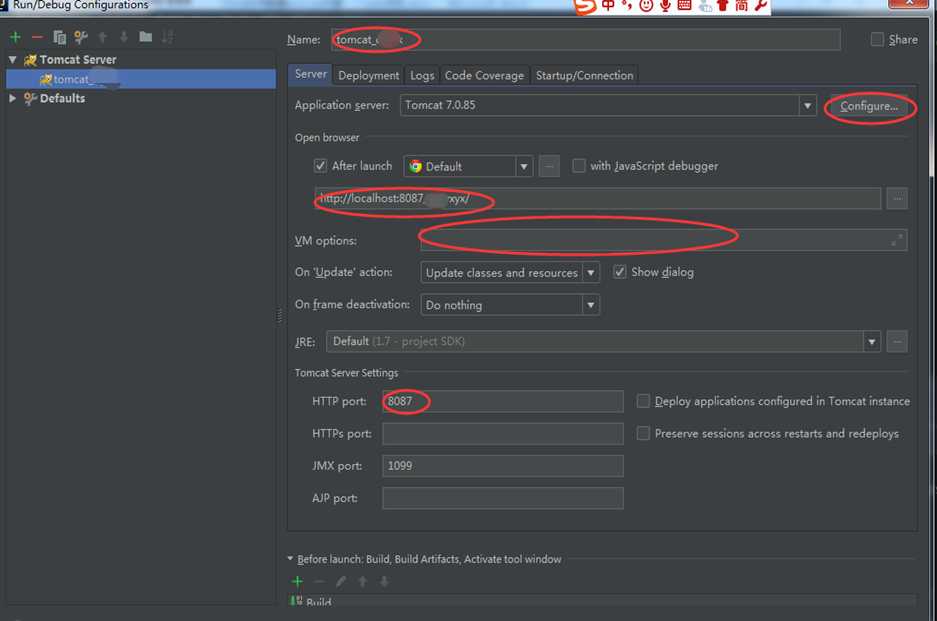Open the Default browser dropdown
The width and height of the screenshot is (937, 621).
tap(523, 166)
